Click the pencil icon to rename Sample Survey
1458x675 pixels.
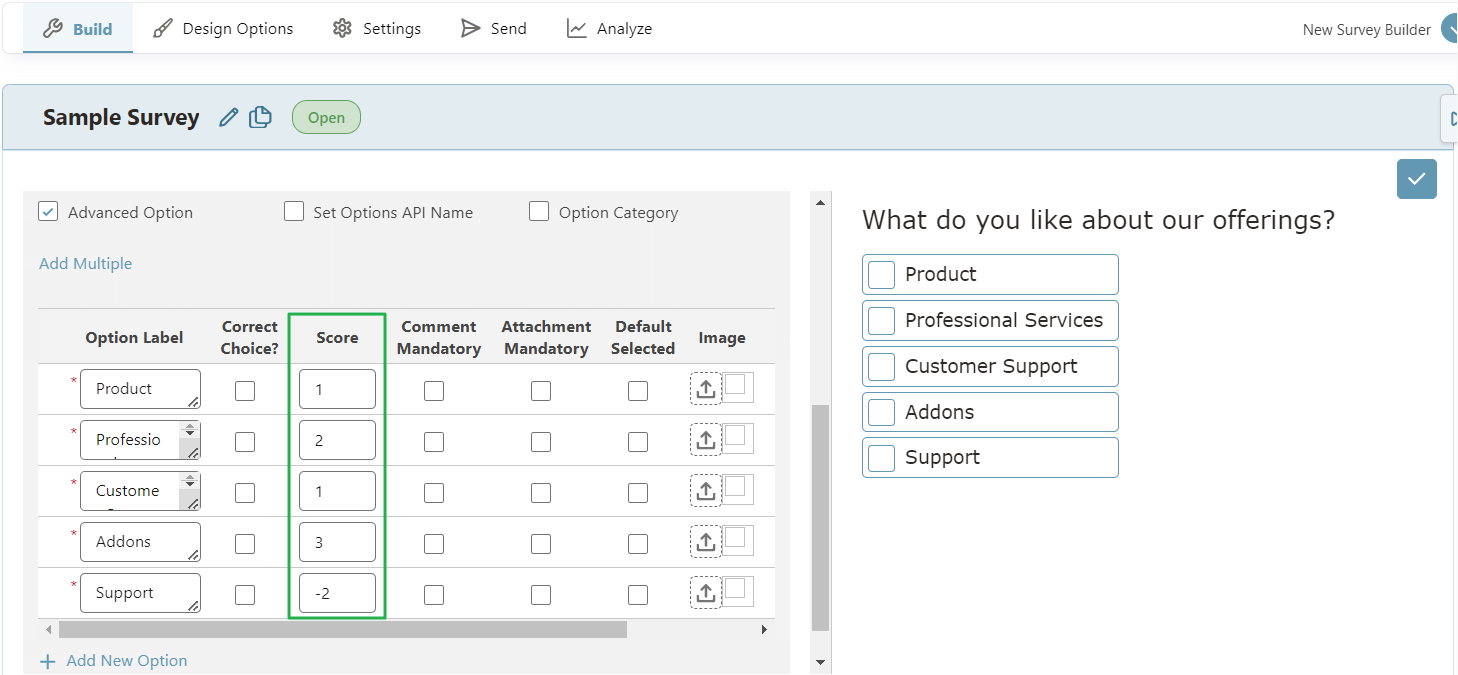click(x=228, y=117)
